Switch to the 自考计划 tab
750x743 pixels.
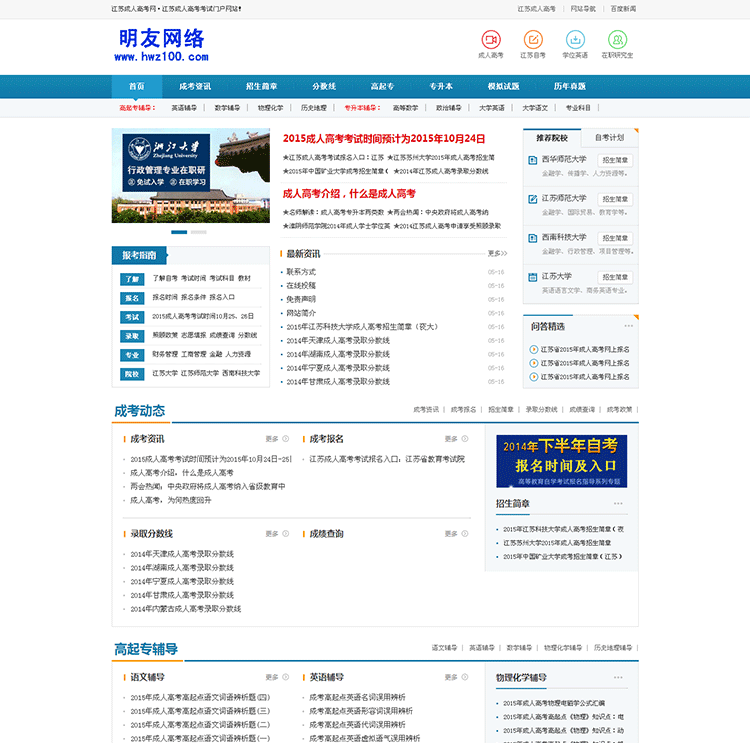point(609,138)
